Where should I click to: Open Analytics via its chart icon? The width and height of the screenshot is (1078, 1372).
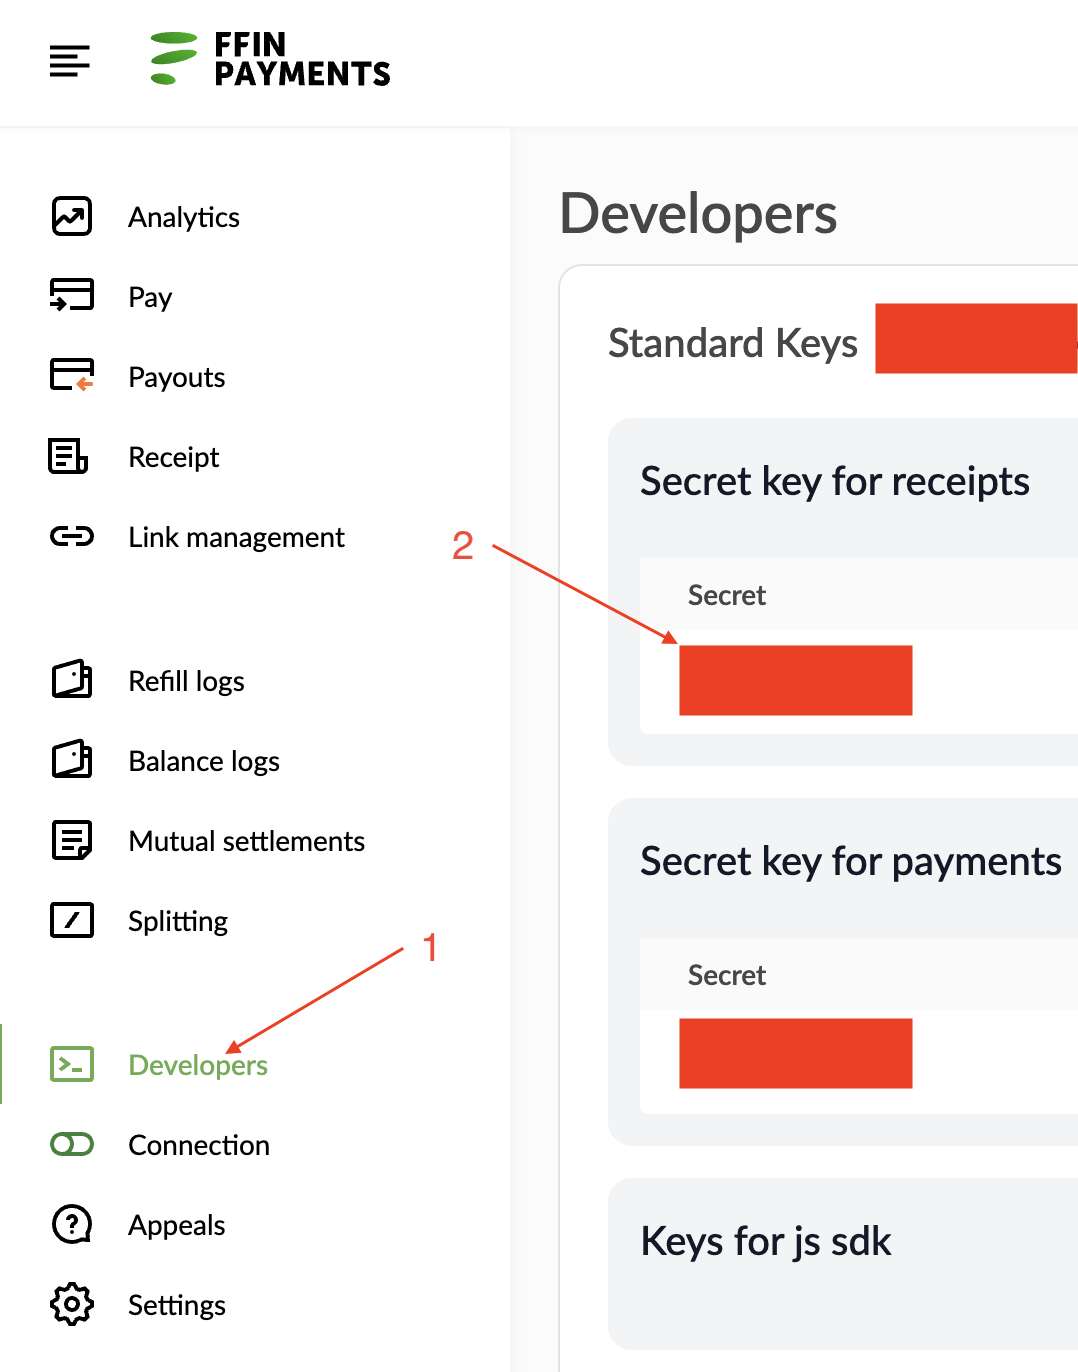(x=72, y=217)
